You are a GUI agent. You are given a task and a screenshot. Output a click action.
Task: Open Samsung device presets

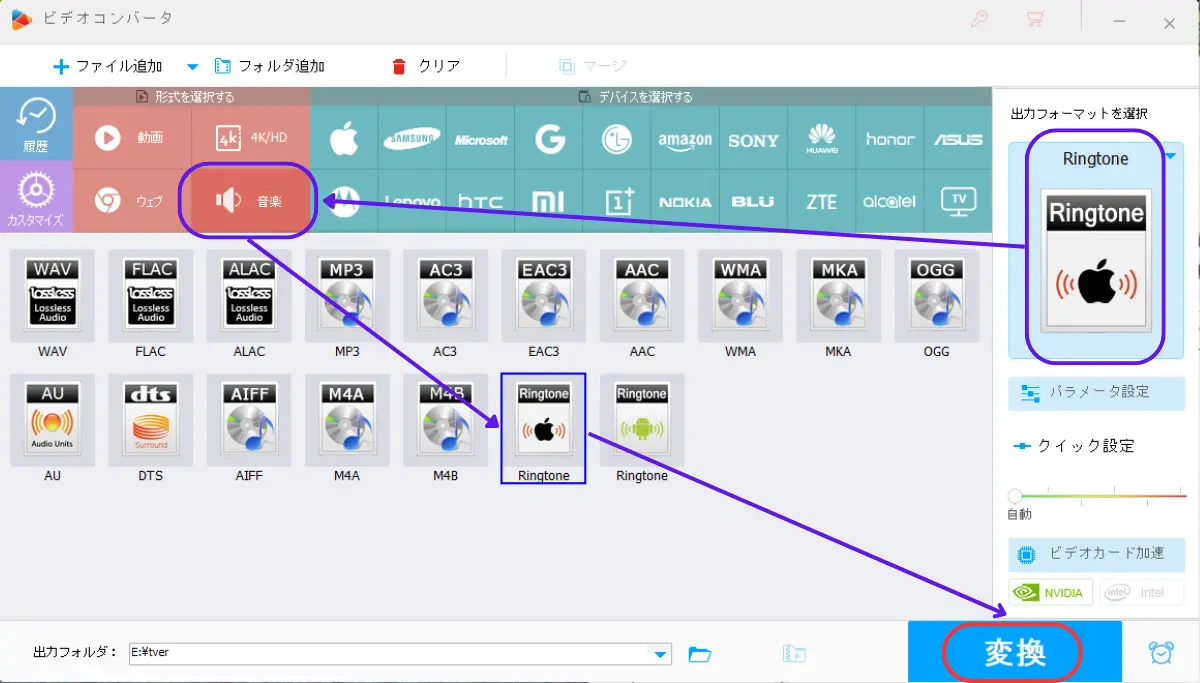pos(412,139)
